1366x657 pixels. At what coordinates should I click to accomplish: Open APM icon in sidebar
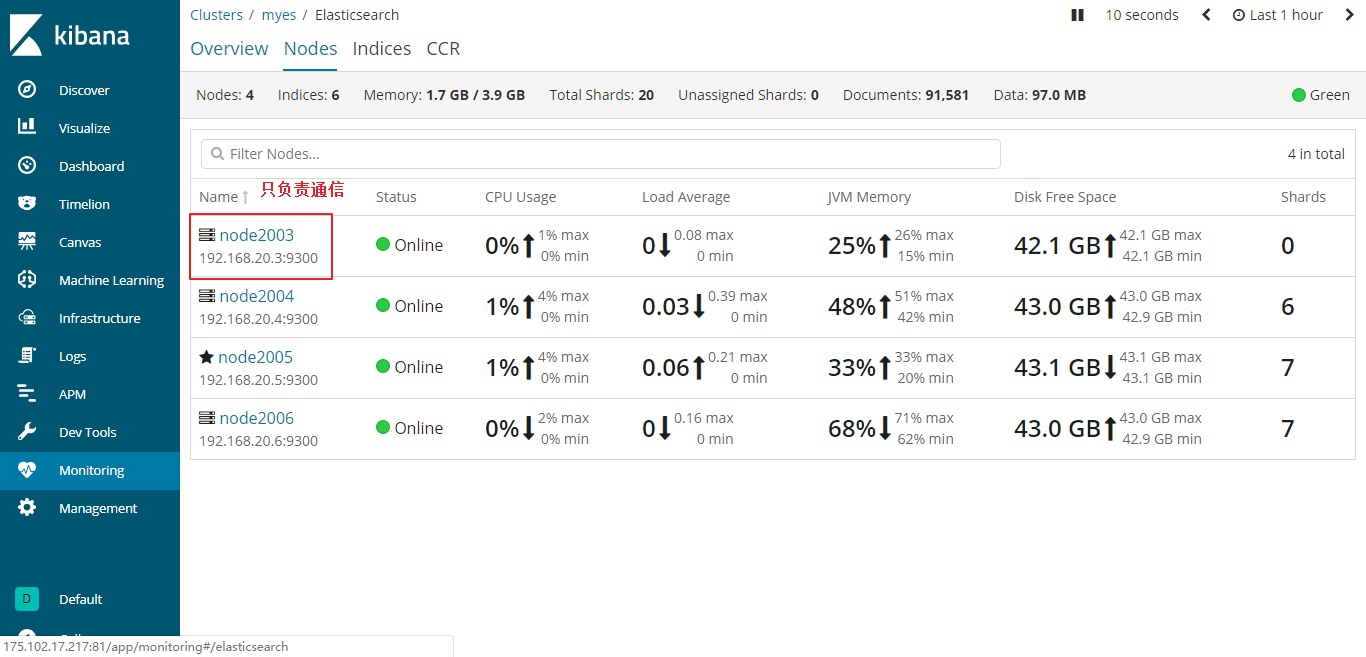click(x=27, y=394)
